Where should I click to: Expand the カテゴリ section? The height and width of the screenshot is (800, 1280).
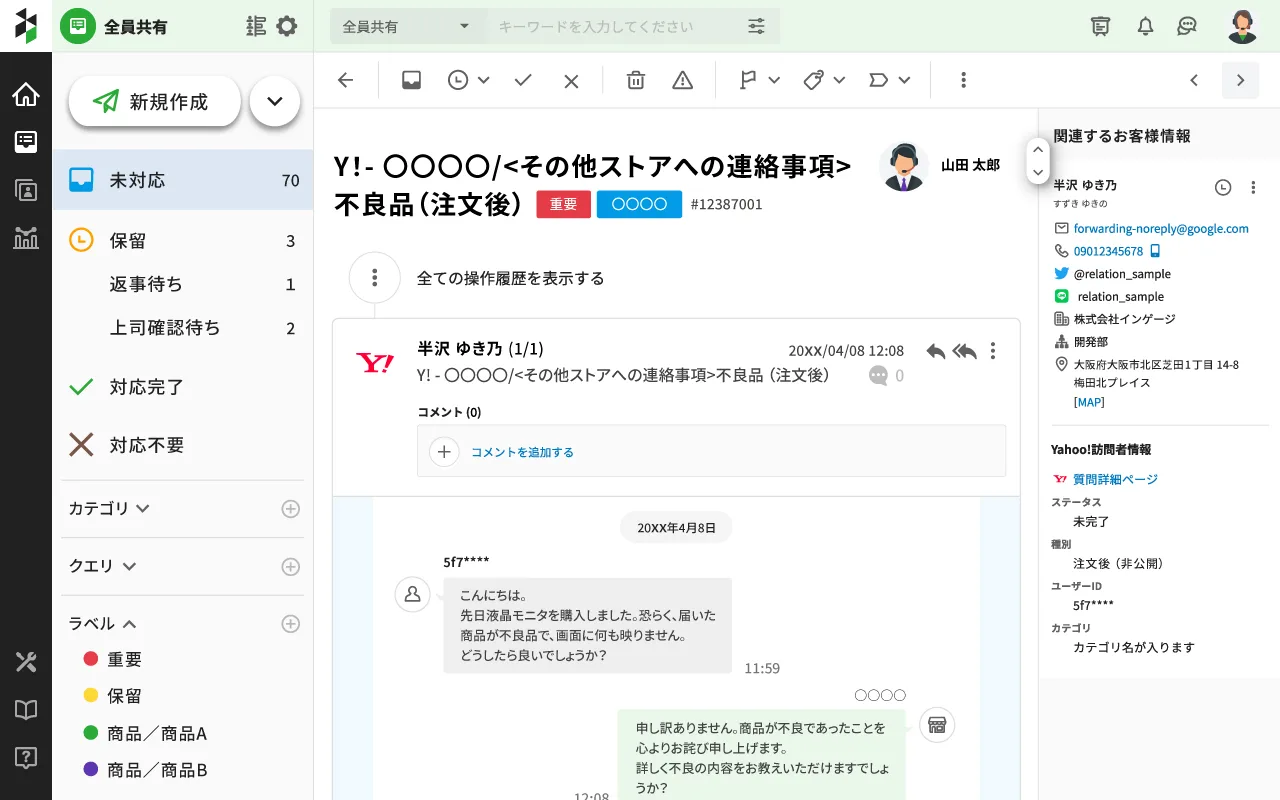109,508
